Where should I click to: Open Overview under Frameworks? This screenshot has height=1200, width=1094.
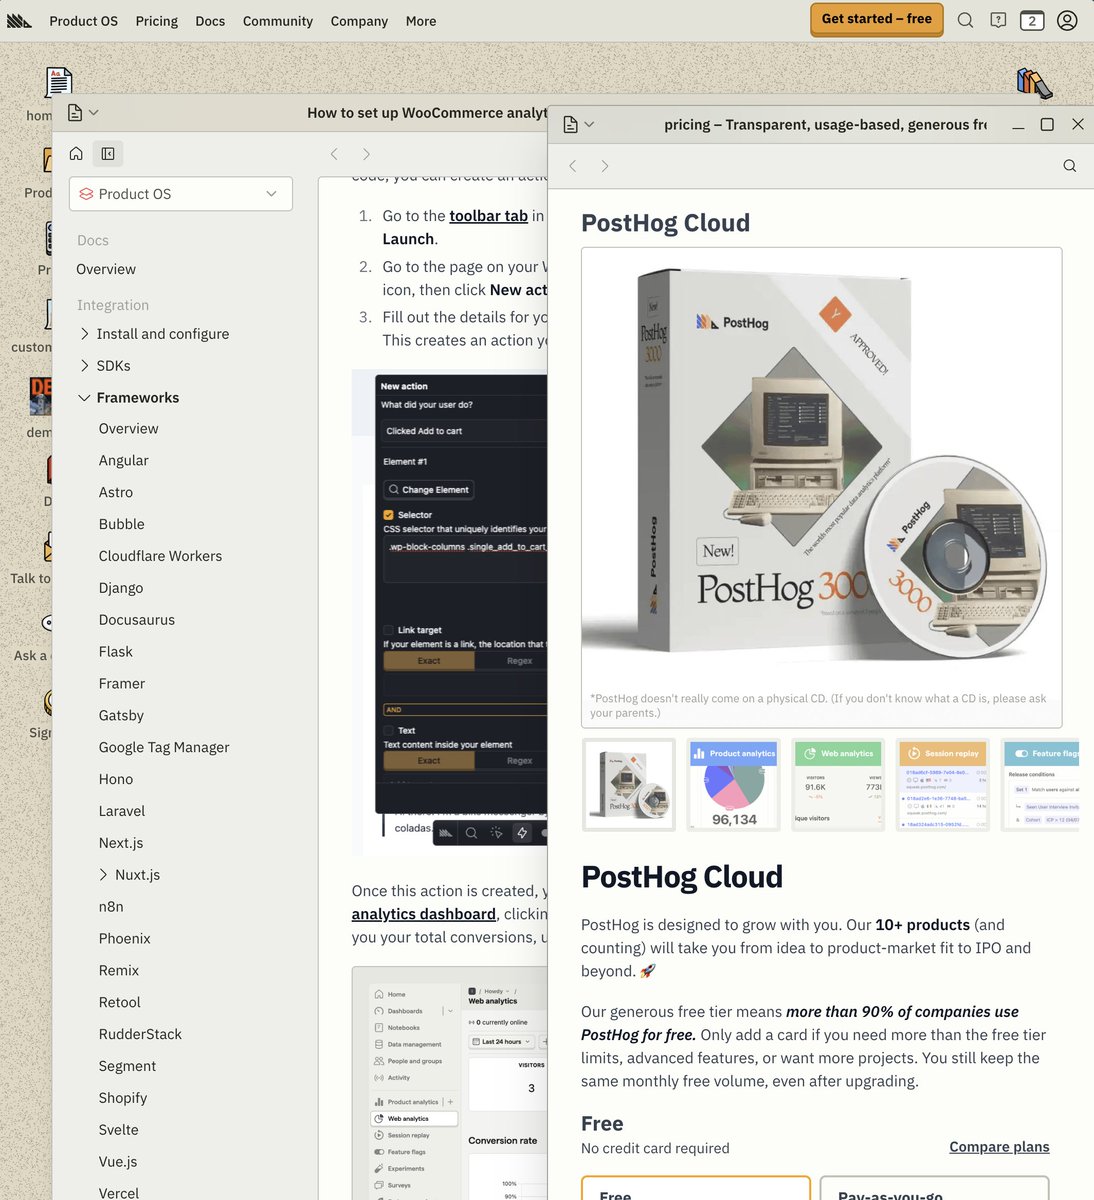[x=128, y=429]
